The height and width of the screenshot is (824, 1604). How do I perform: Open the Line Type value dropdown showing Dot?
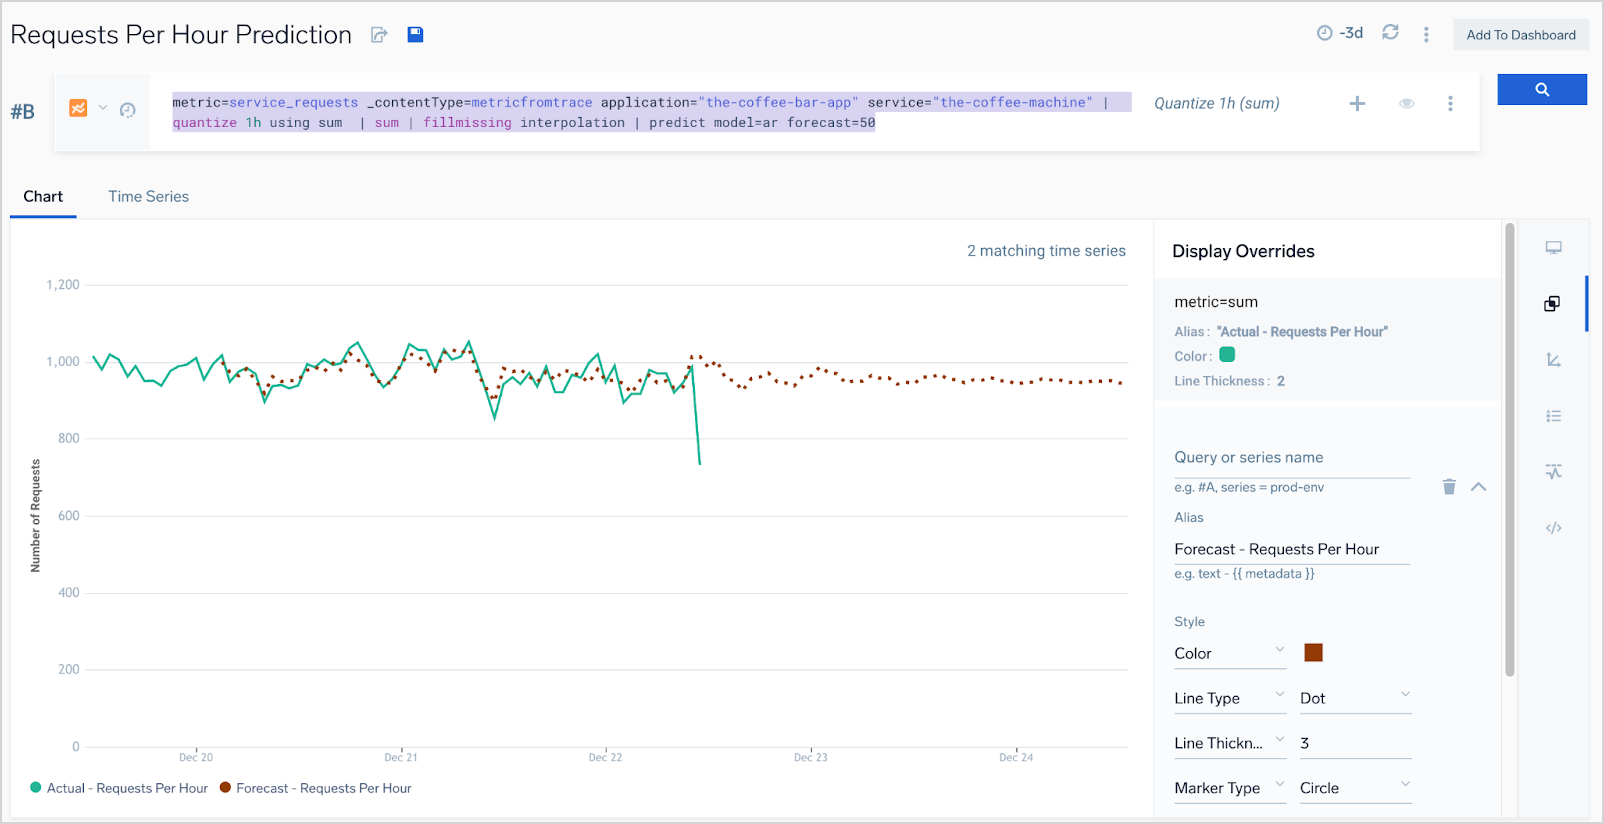coord(1354,698)
